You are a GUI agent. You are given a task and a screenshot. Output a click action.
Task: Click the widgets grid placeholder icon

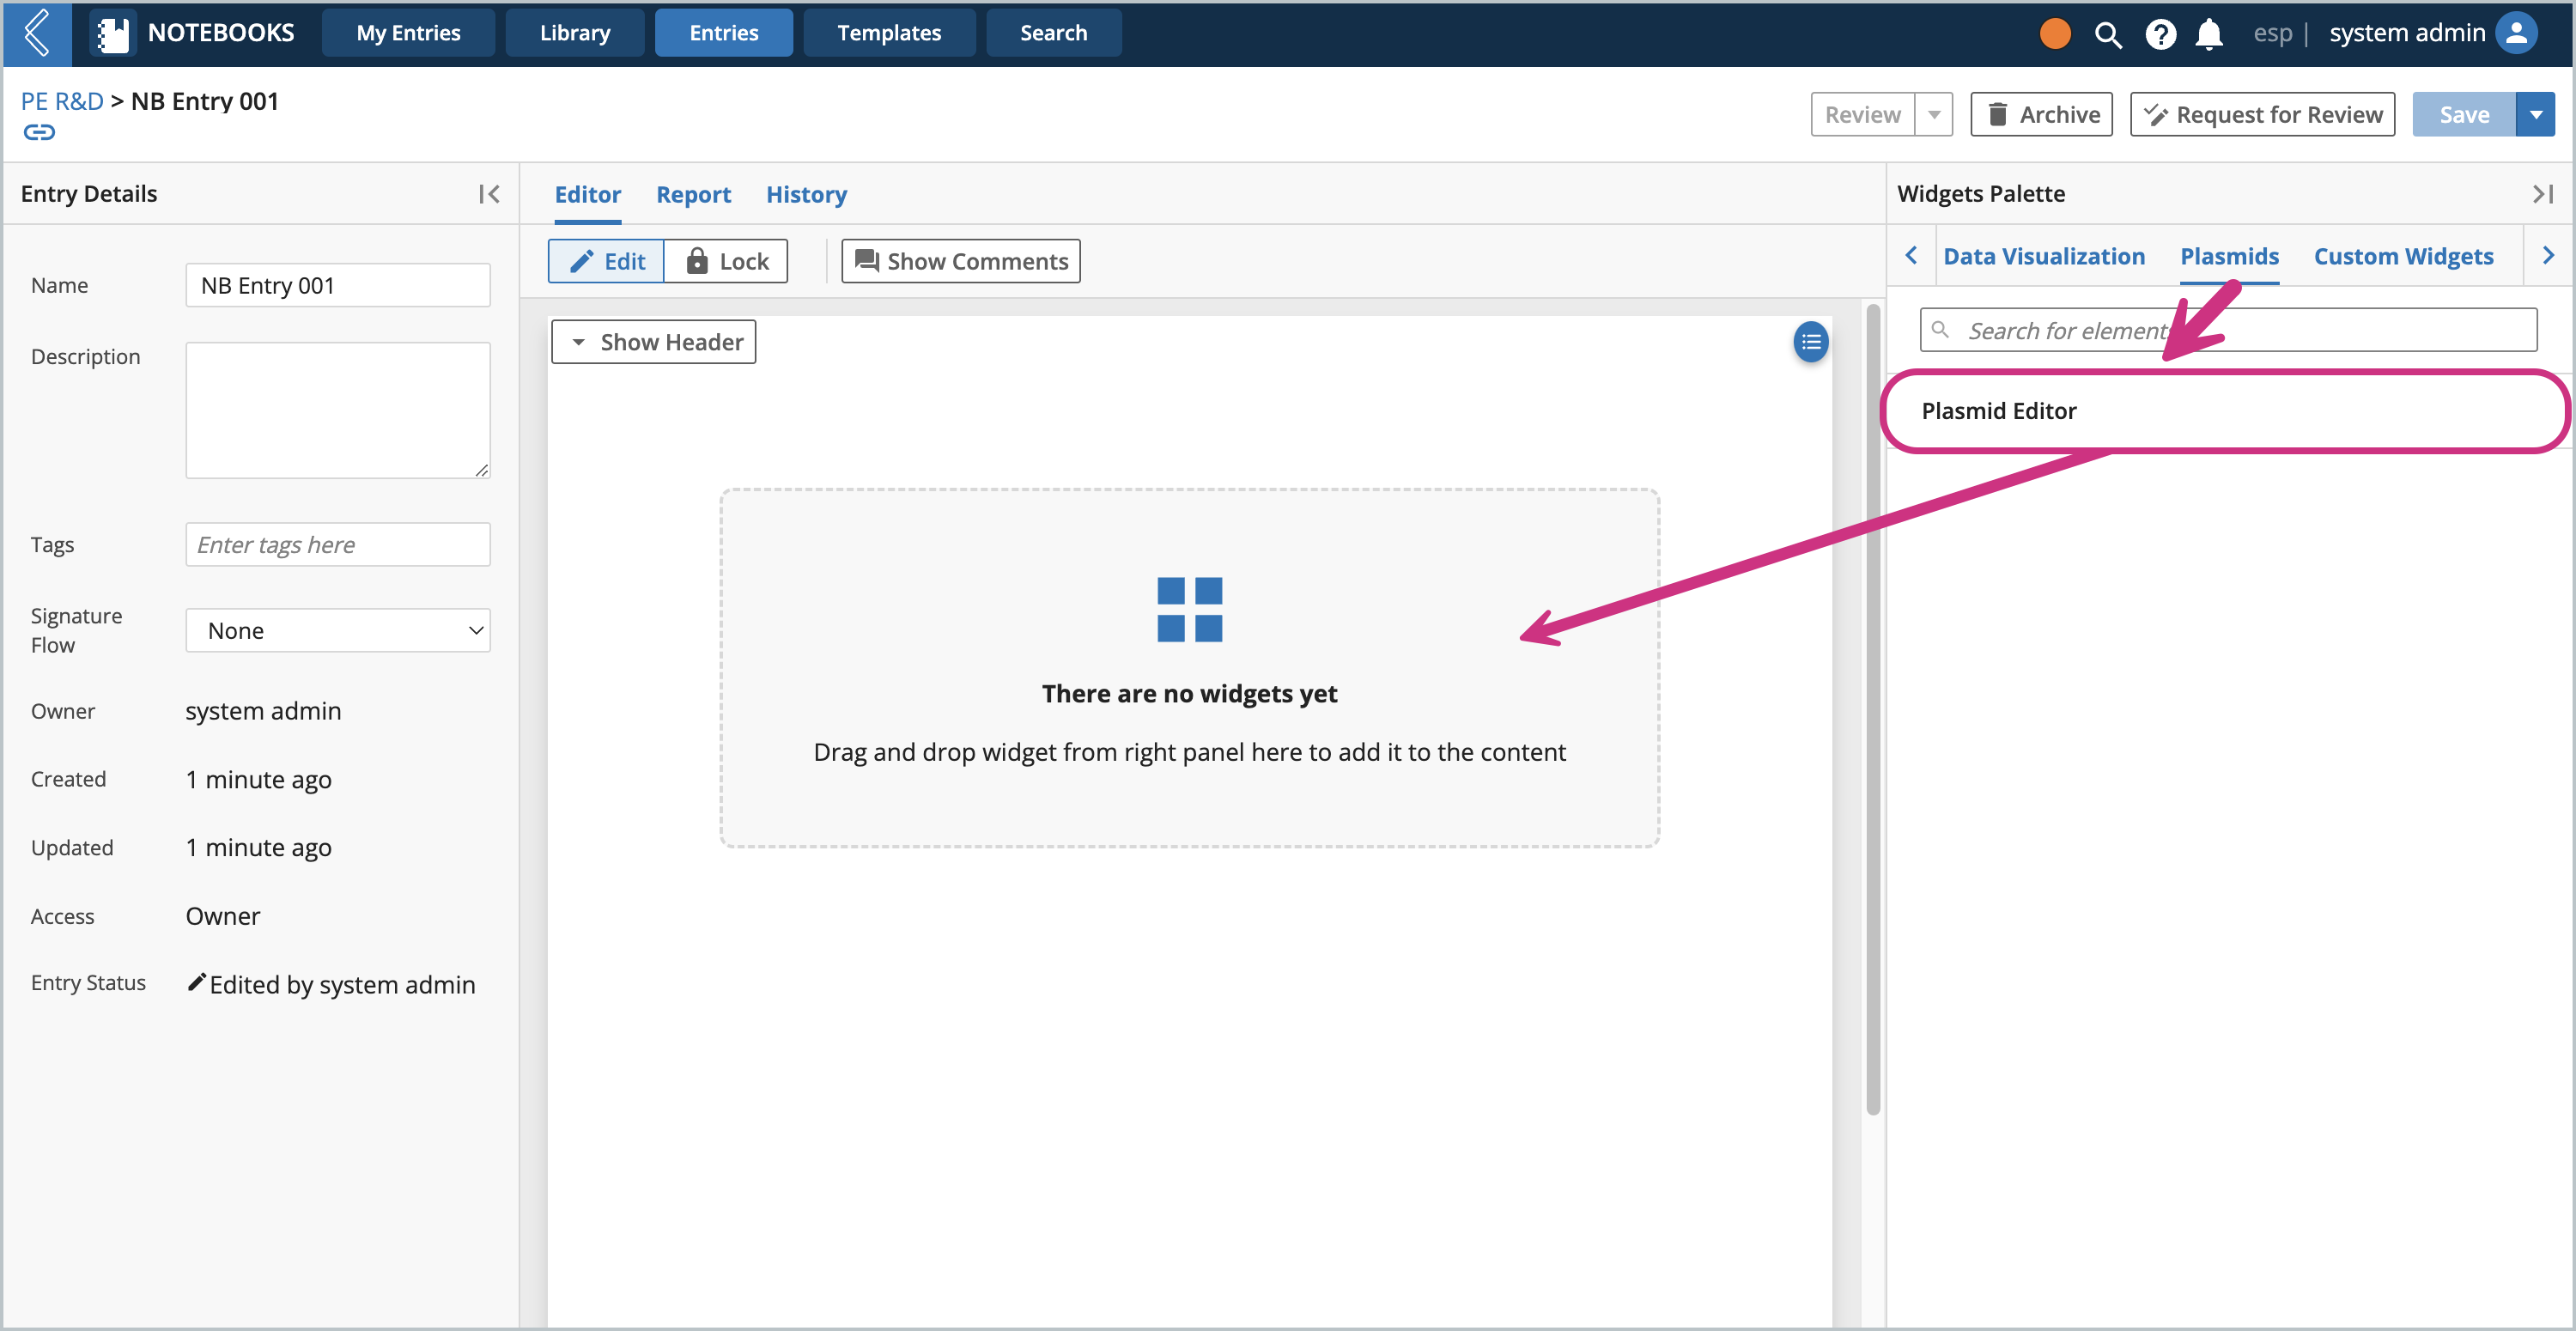1189,609
